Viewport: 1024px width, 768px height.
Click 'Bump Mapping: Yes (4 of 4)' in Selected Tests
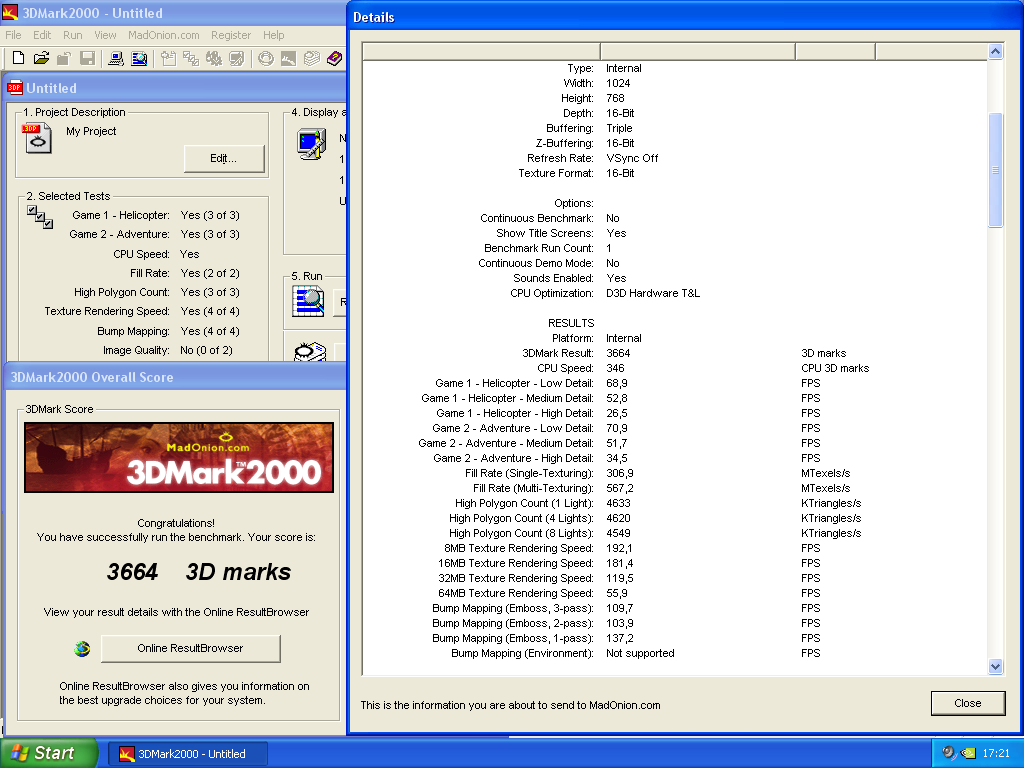pos(168,332)
